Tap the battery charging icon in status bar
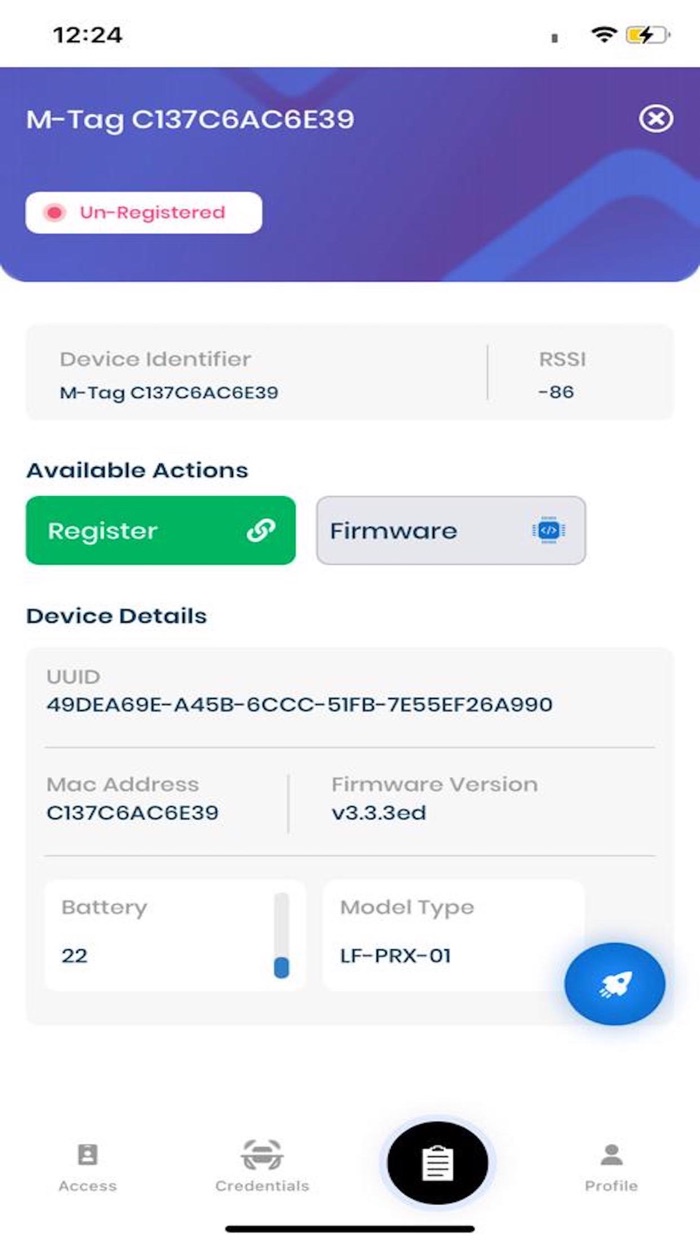 [x=646, y=35]
